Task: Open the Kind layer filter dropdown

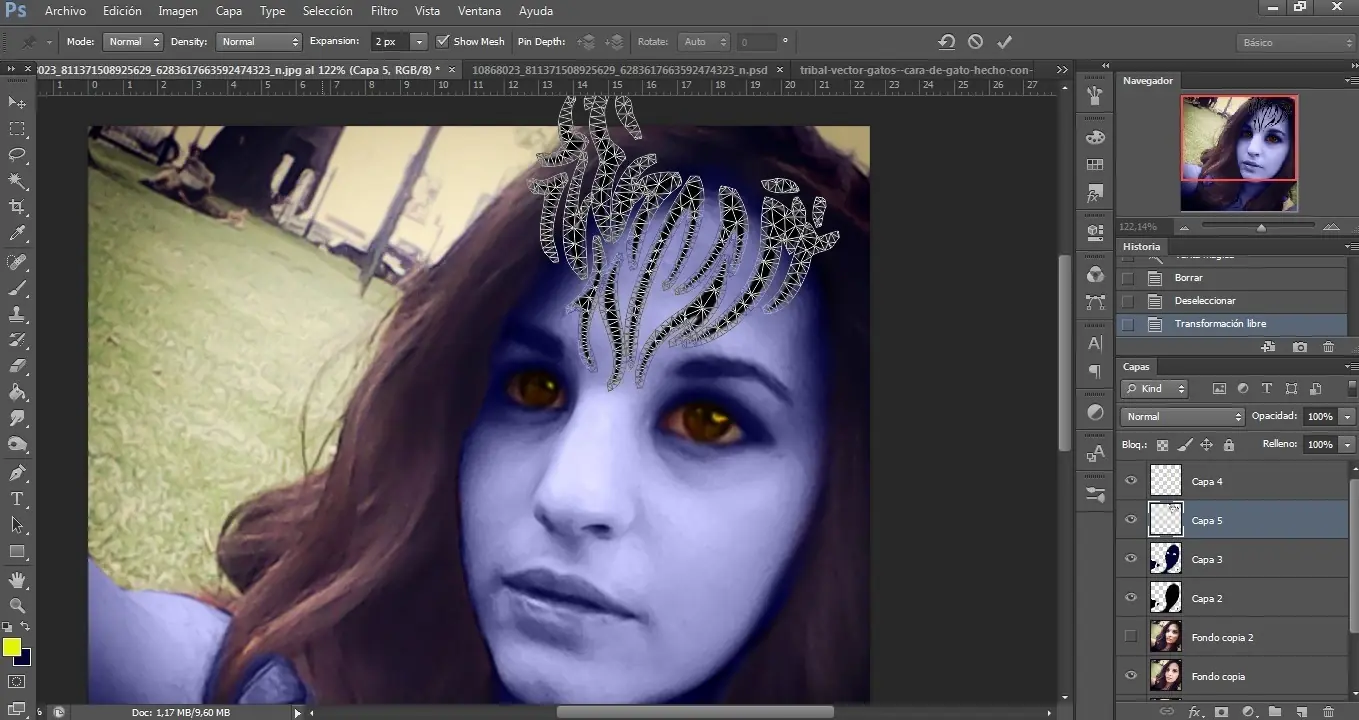Action: (1155, 389)
